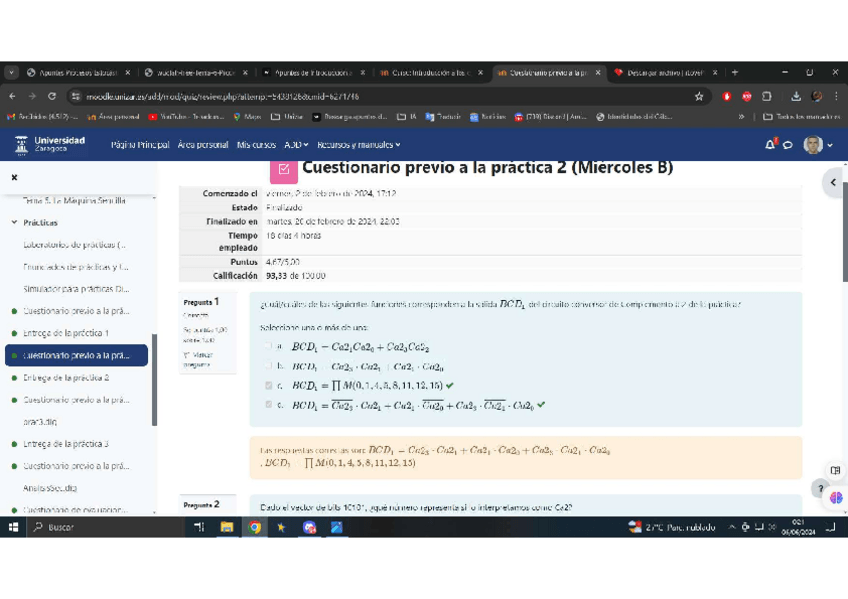
Task: Expand the ADD dropdown menu
Action: tap(296, 145)
